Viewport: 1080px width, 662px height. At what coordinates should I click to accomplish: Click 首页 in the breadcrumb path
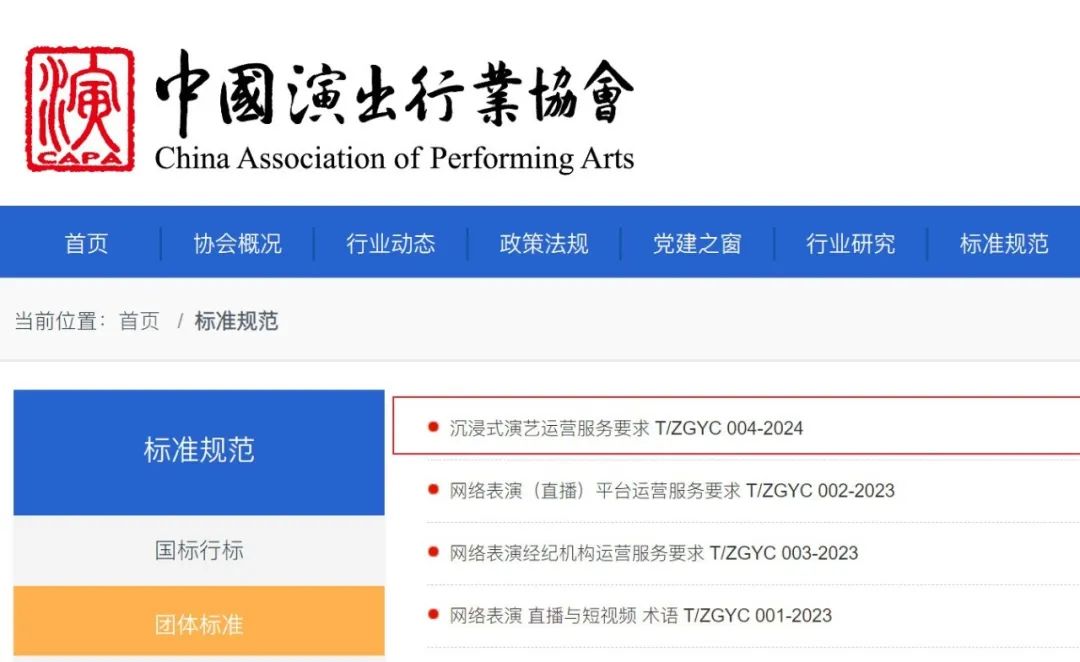[x=139, y=321]
